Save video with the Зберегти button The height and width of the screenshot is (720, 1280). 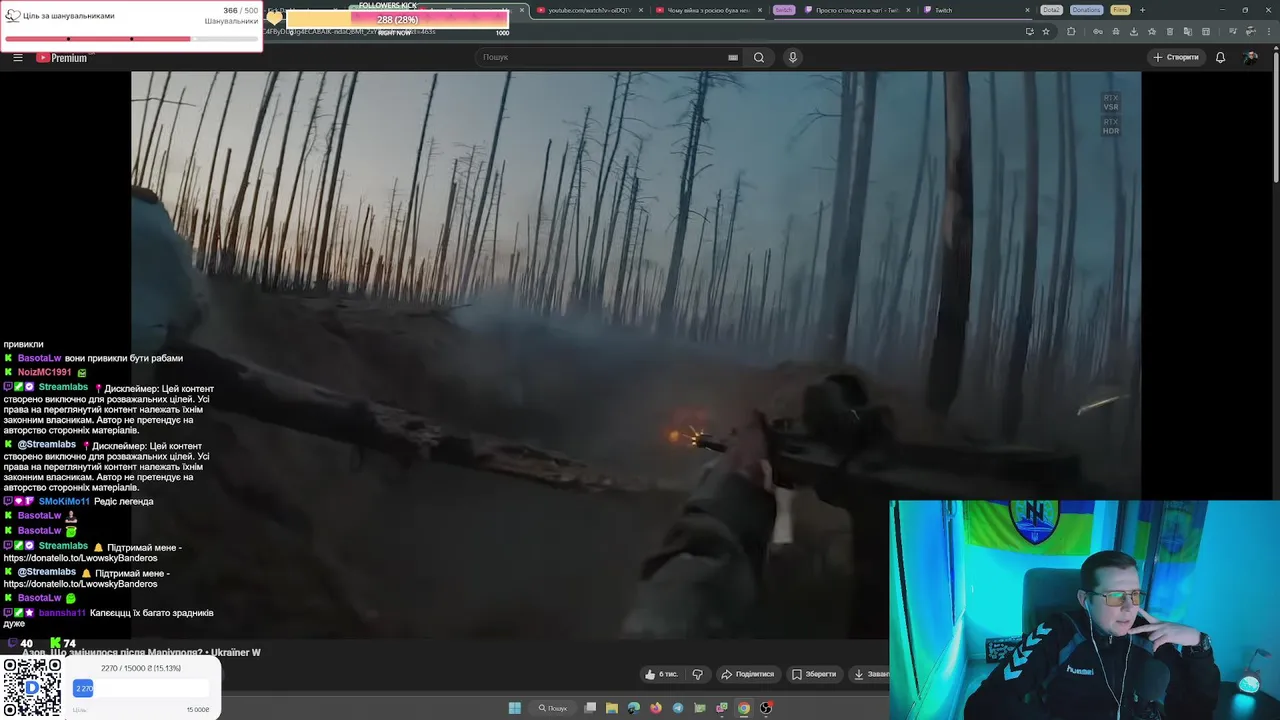tap(814, 674)
